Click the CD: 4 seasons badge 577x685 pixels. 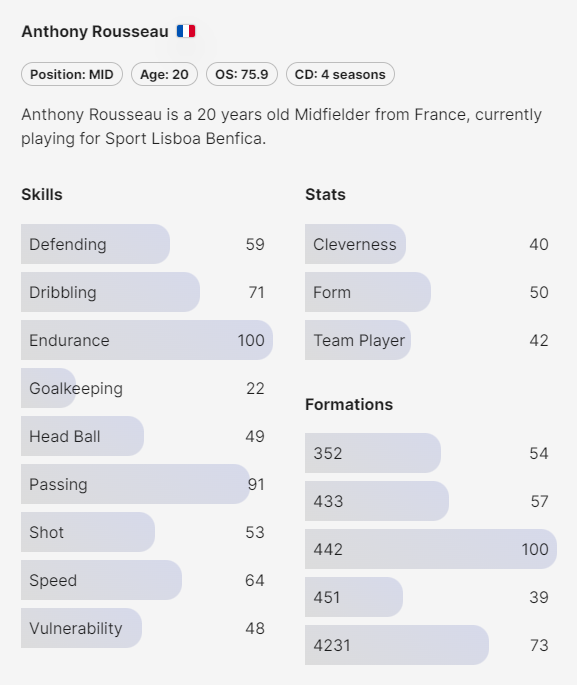(x=340, y=74)
